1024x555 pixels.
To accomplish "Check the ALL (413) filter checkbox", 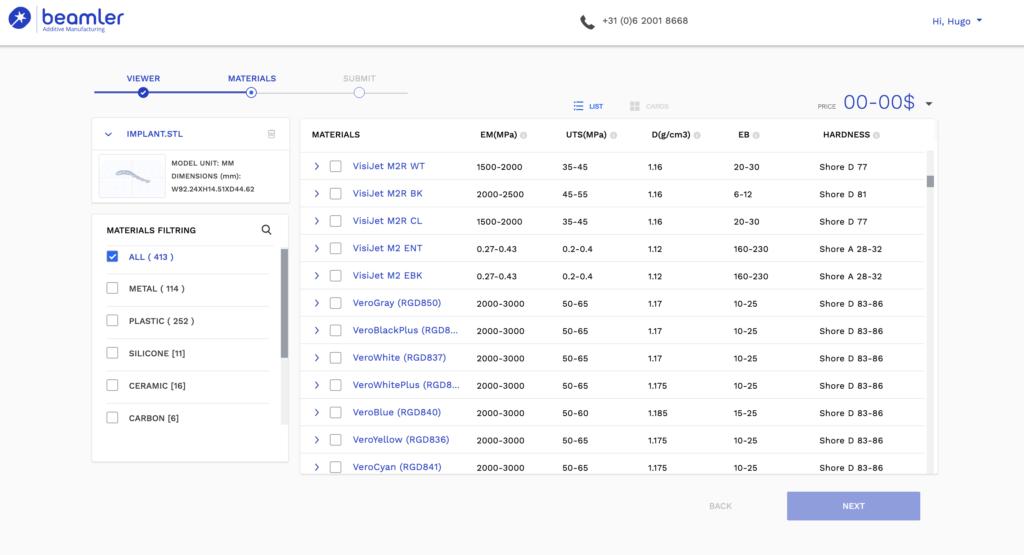I will point(112,257).
